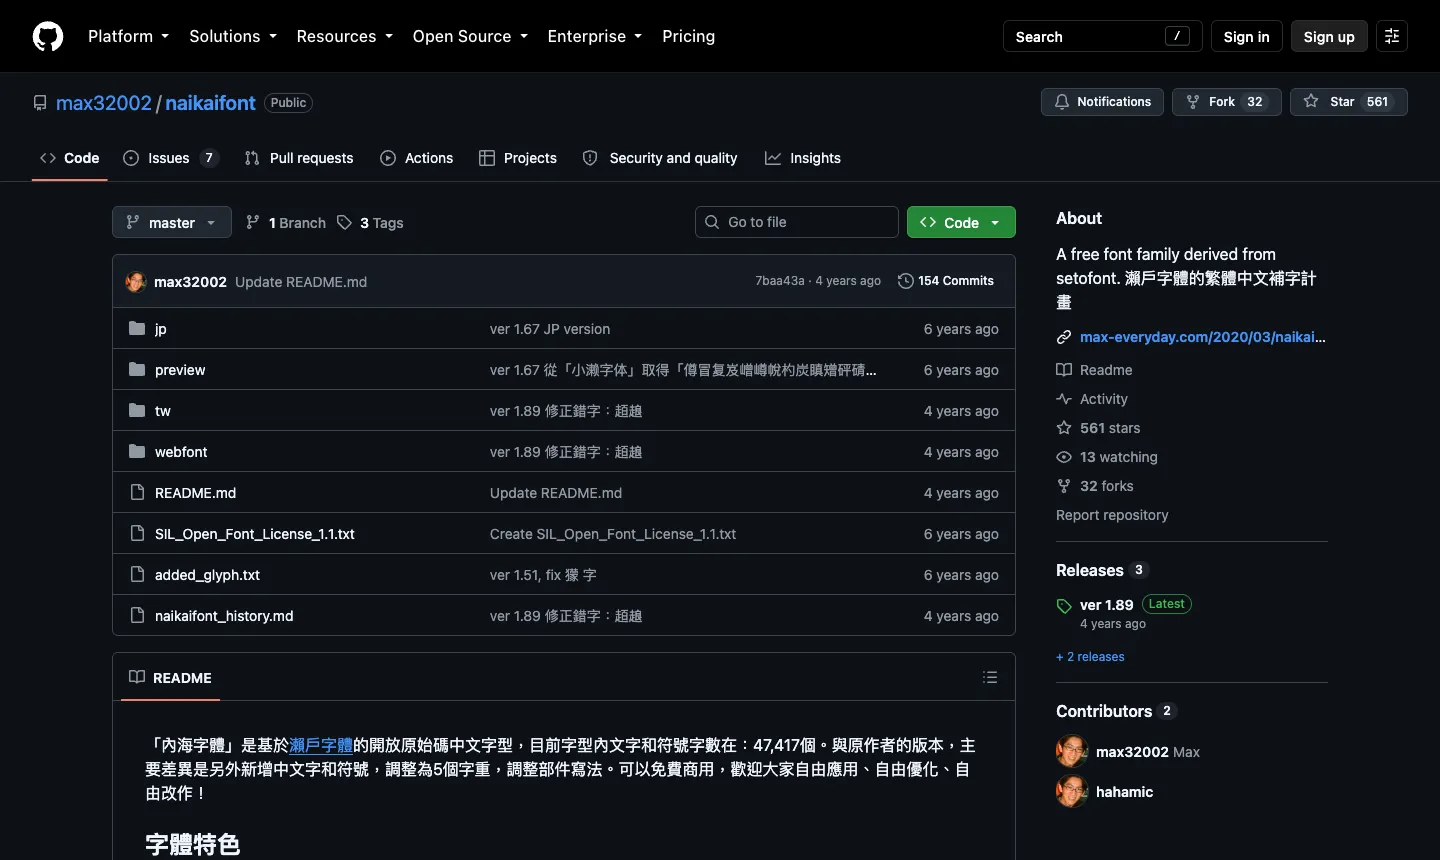Viewport: 1440px width, 860px height.
Task: Expand the Solutions menu
Action: point(233,36)
